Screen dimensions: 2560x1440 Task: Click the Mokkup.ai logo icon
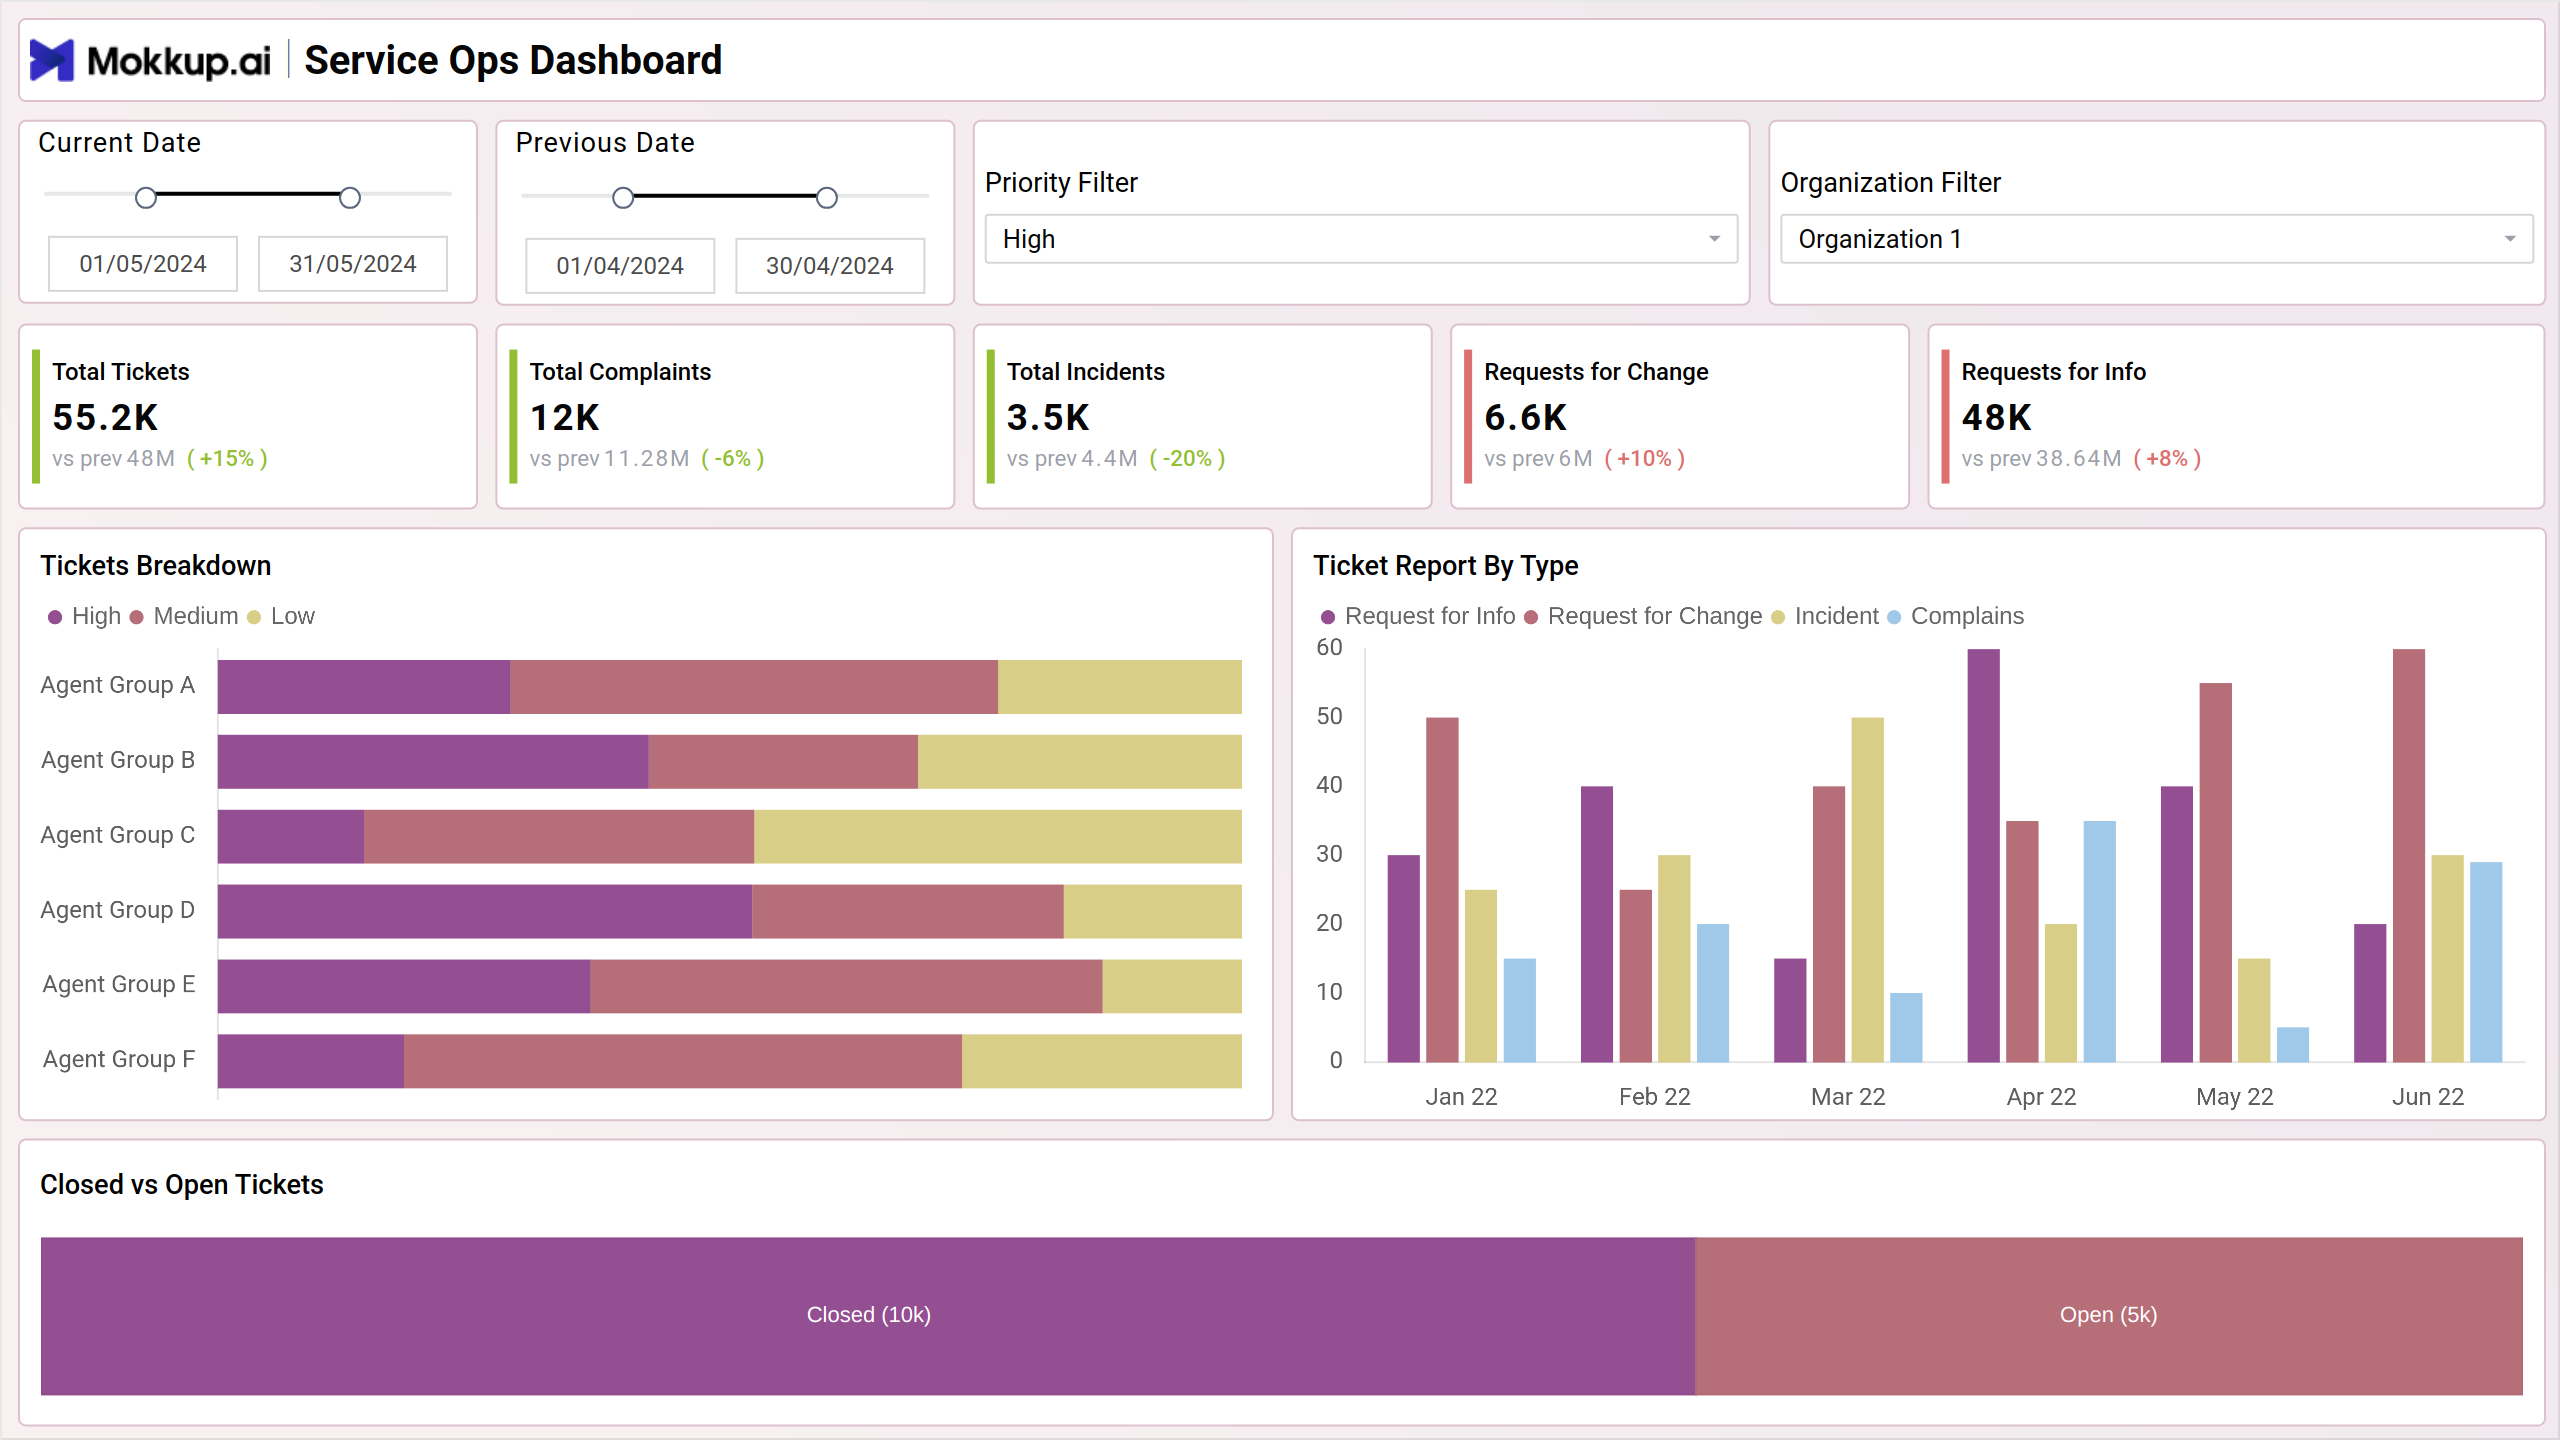click(x=52, y=60)
